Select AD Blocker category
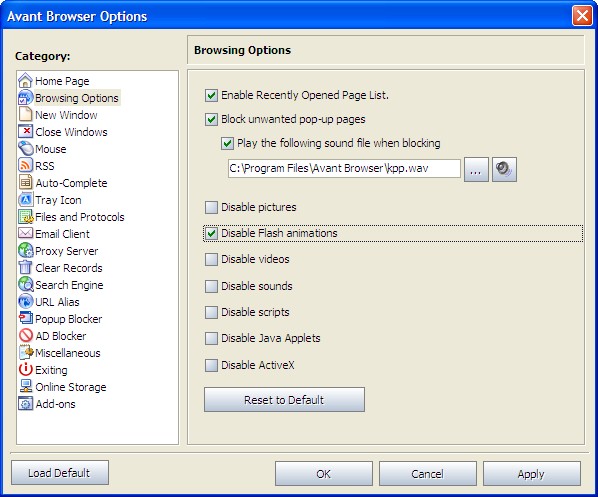This screenshot has width=598, height=497. pos(61,336)
